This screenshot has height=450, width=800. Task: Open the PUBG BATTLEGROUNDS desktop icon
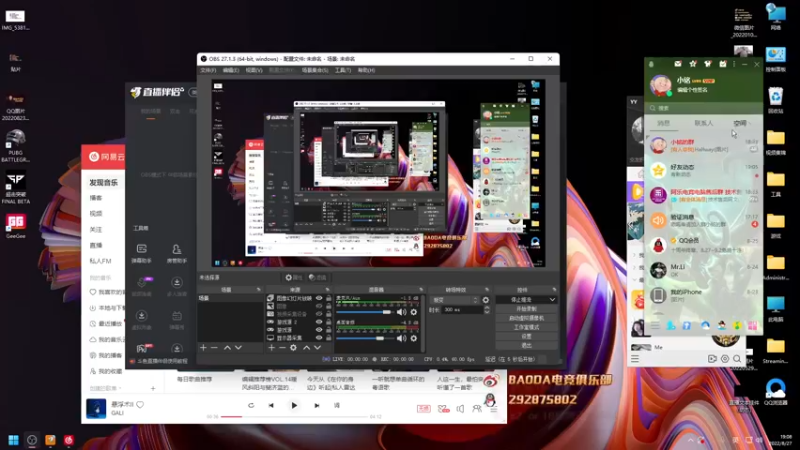pos(15,146)
